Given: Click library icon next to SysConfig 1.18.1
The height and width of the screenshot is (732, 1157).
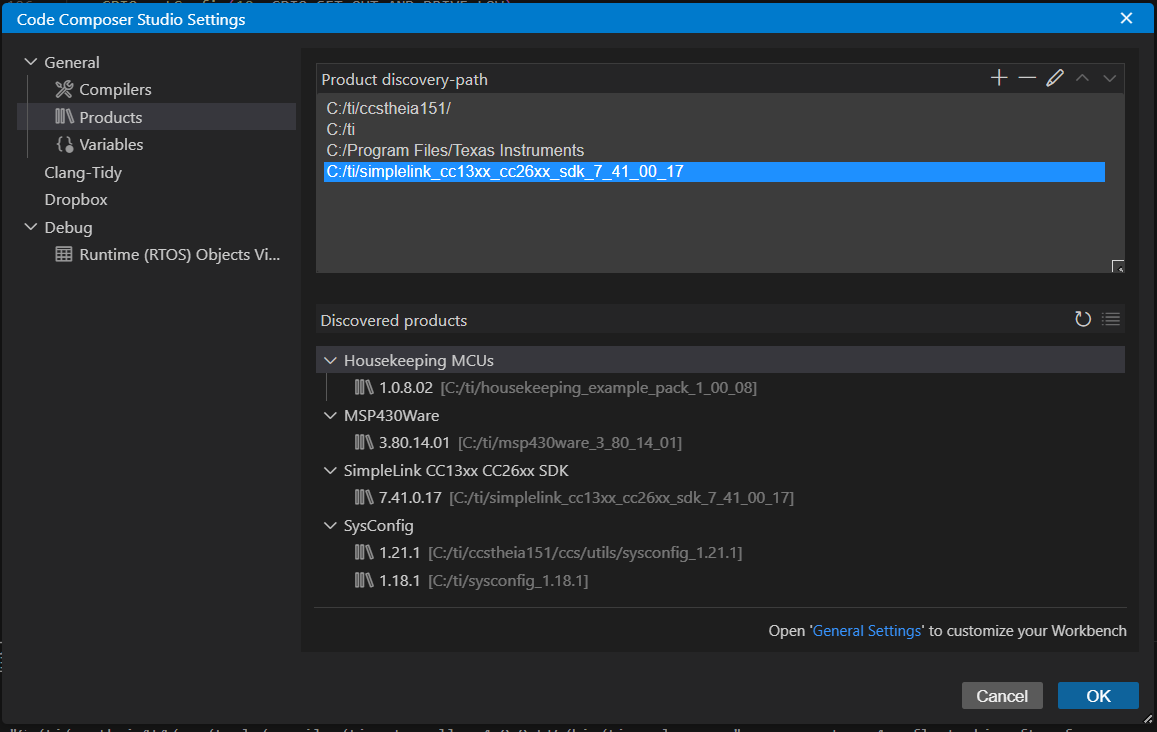Looking at the screenshot, I should tap(364, 580).
